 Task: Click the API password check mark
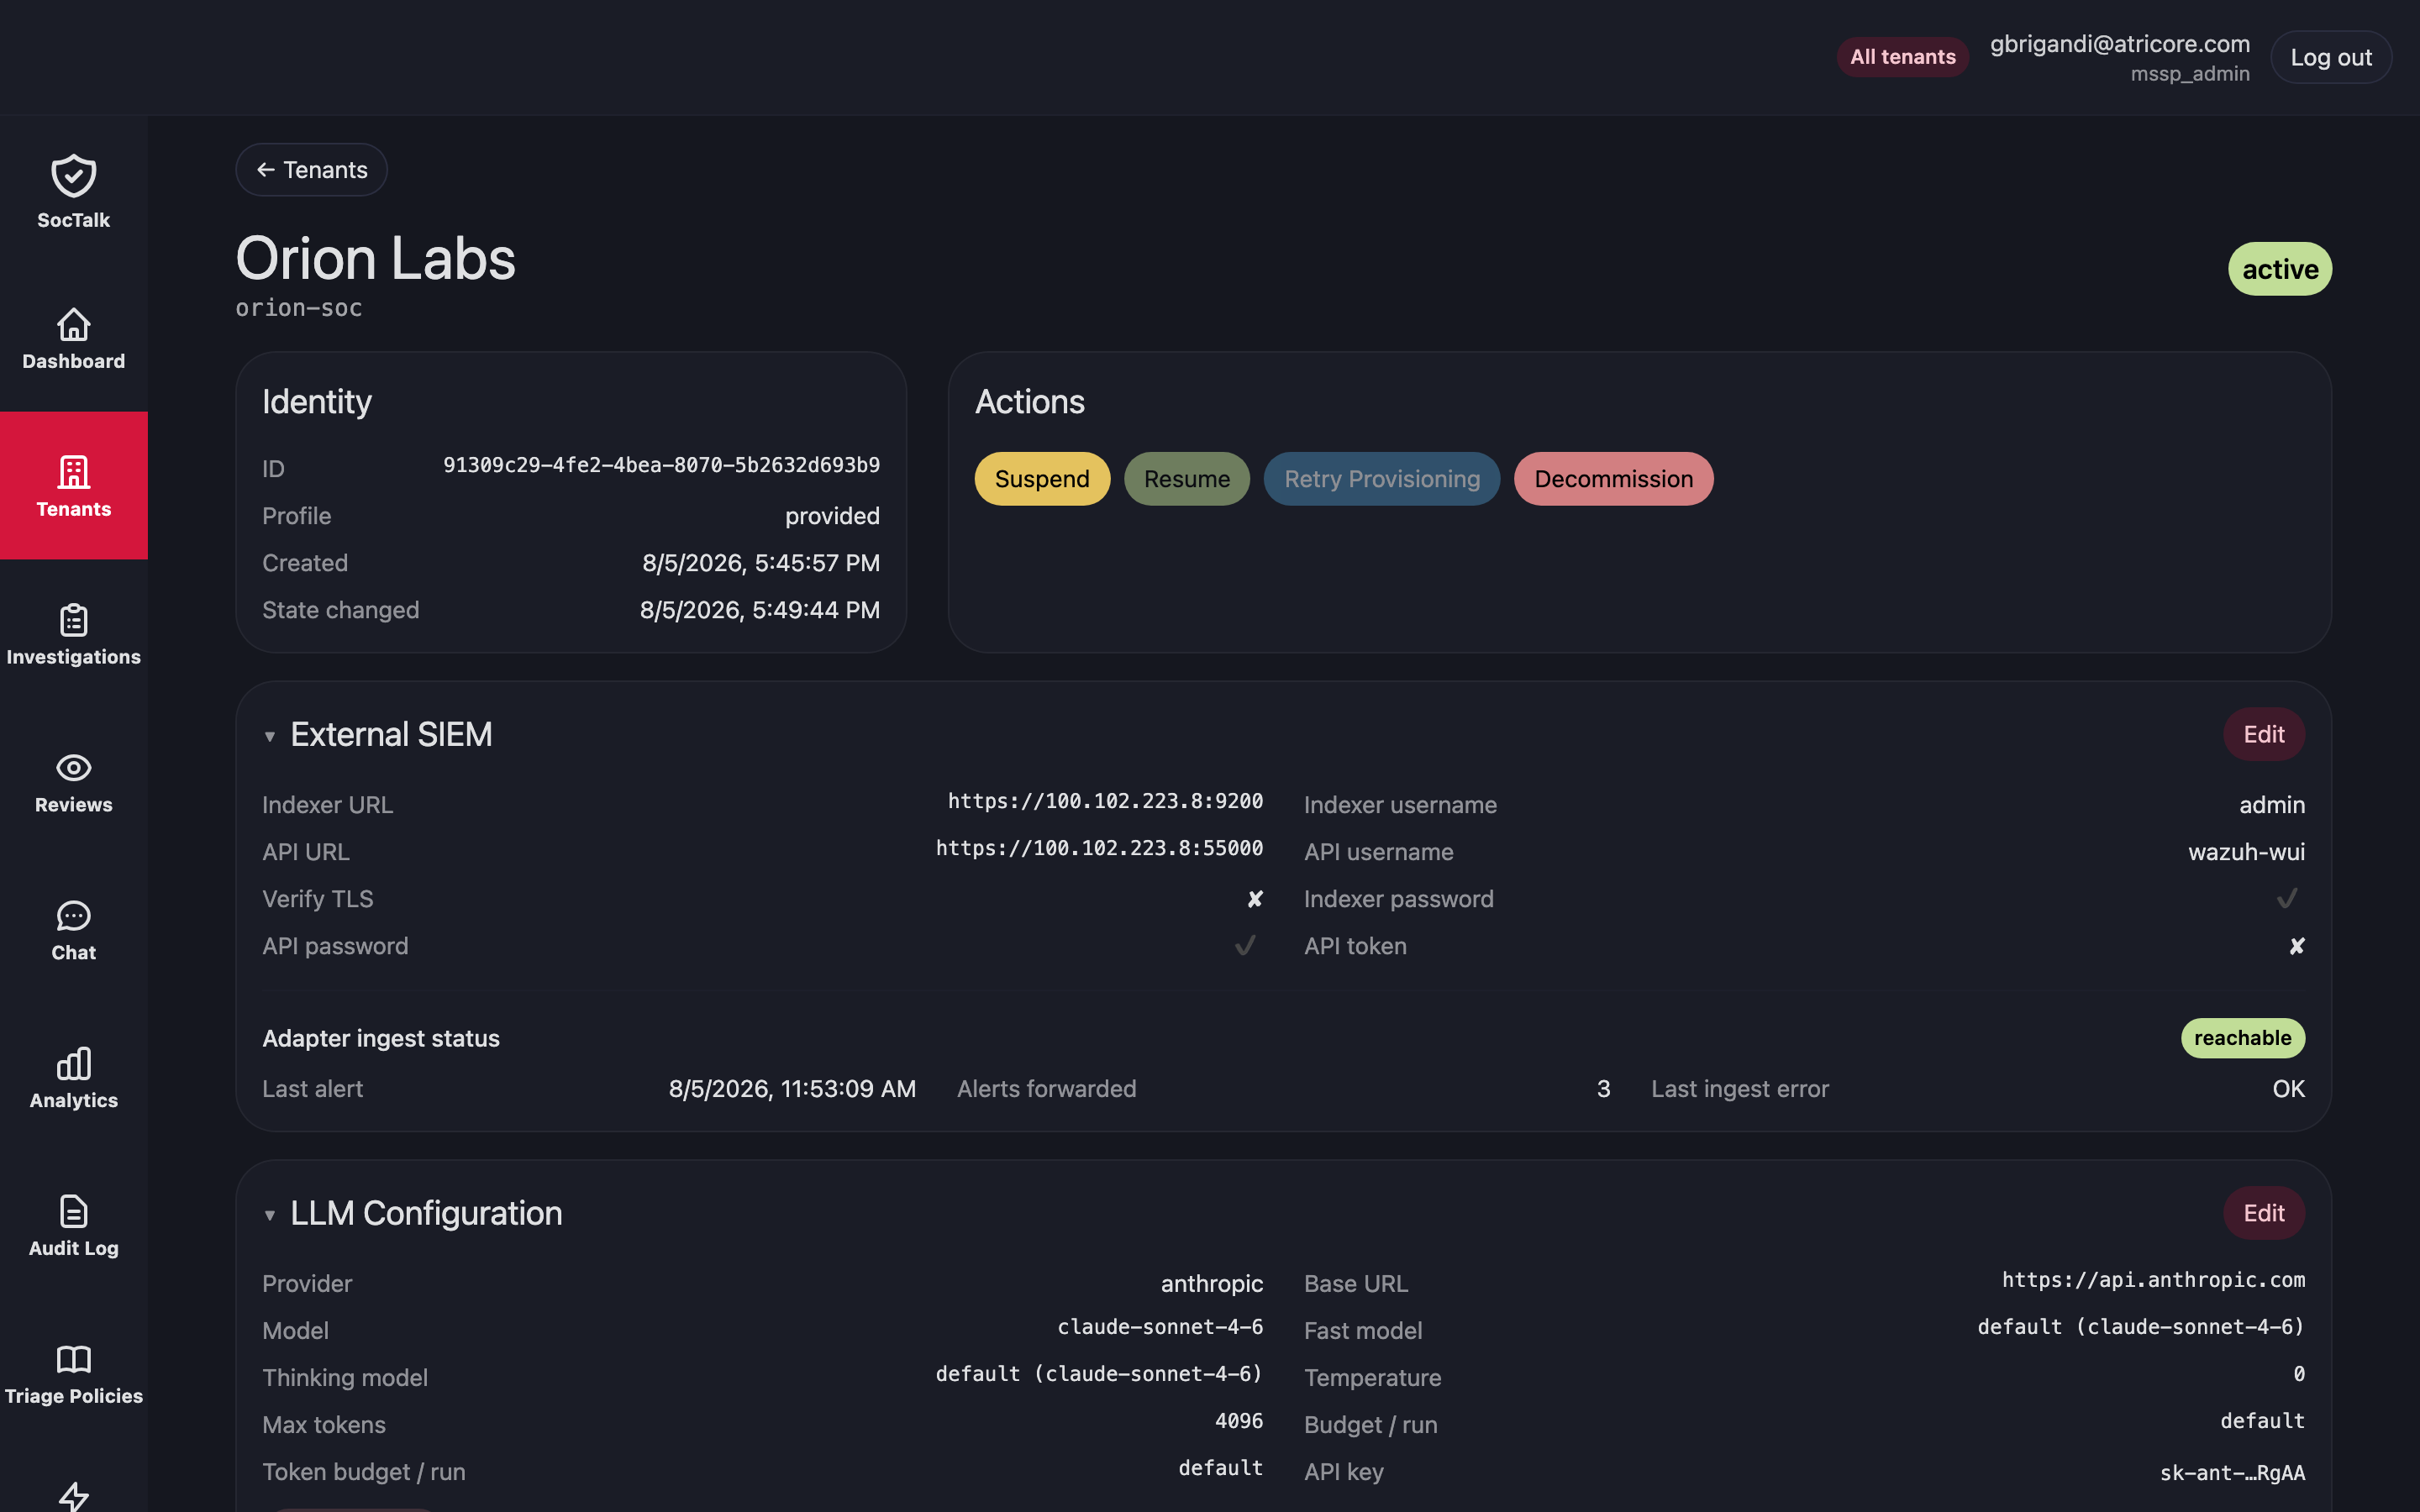tap(1245, 946)
